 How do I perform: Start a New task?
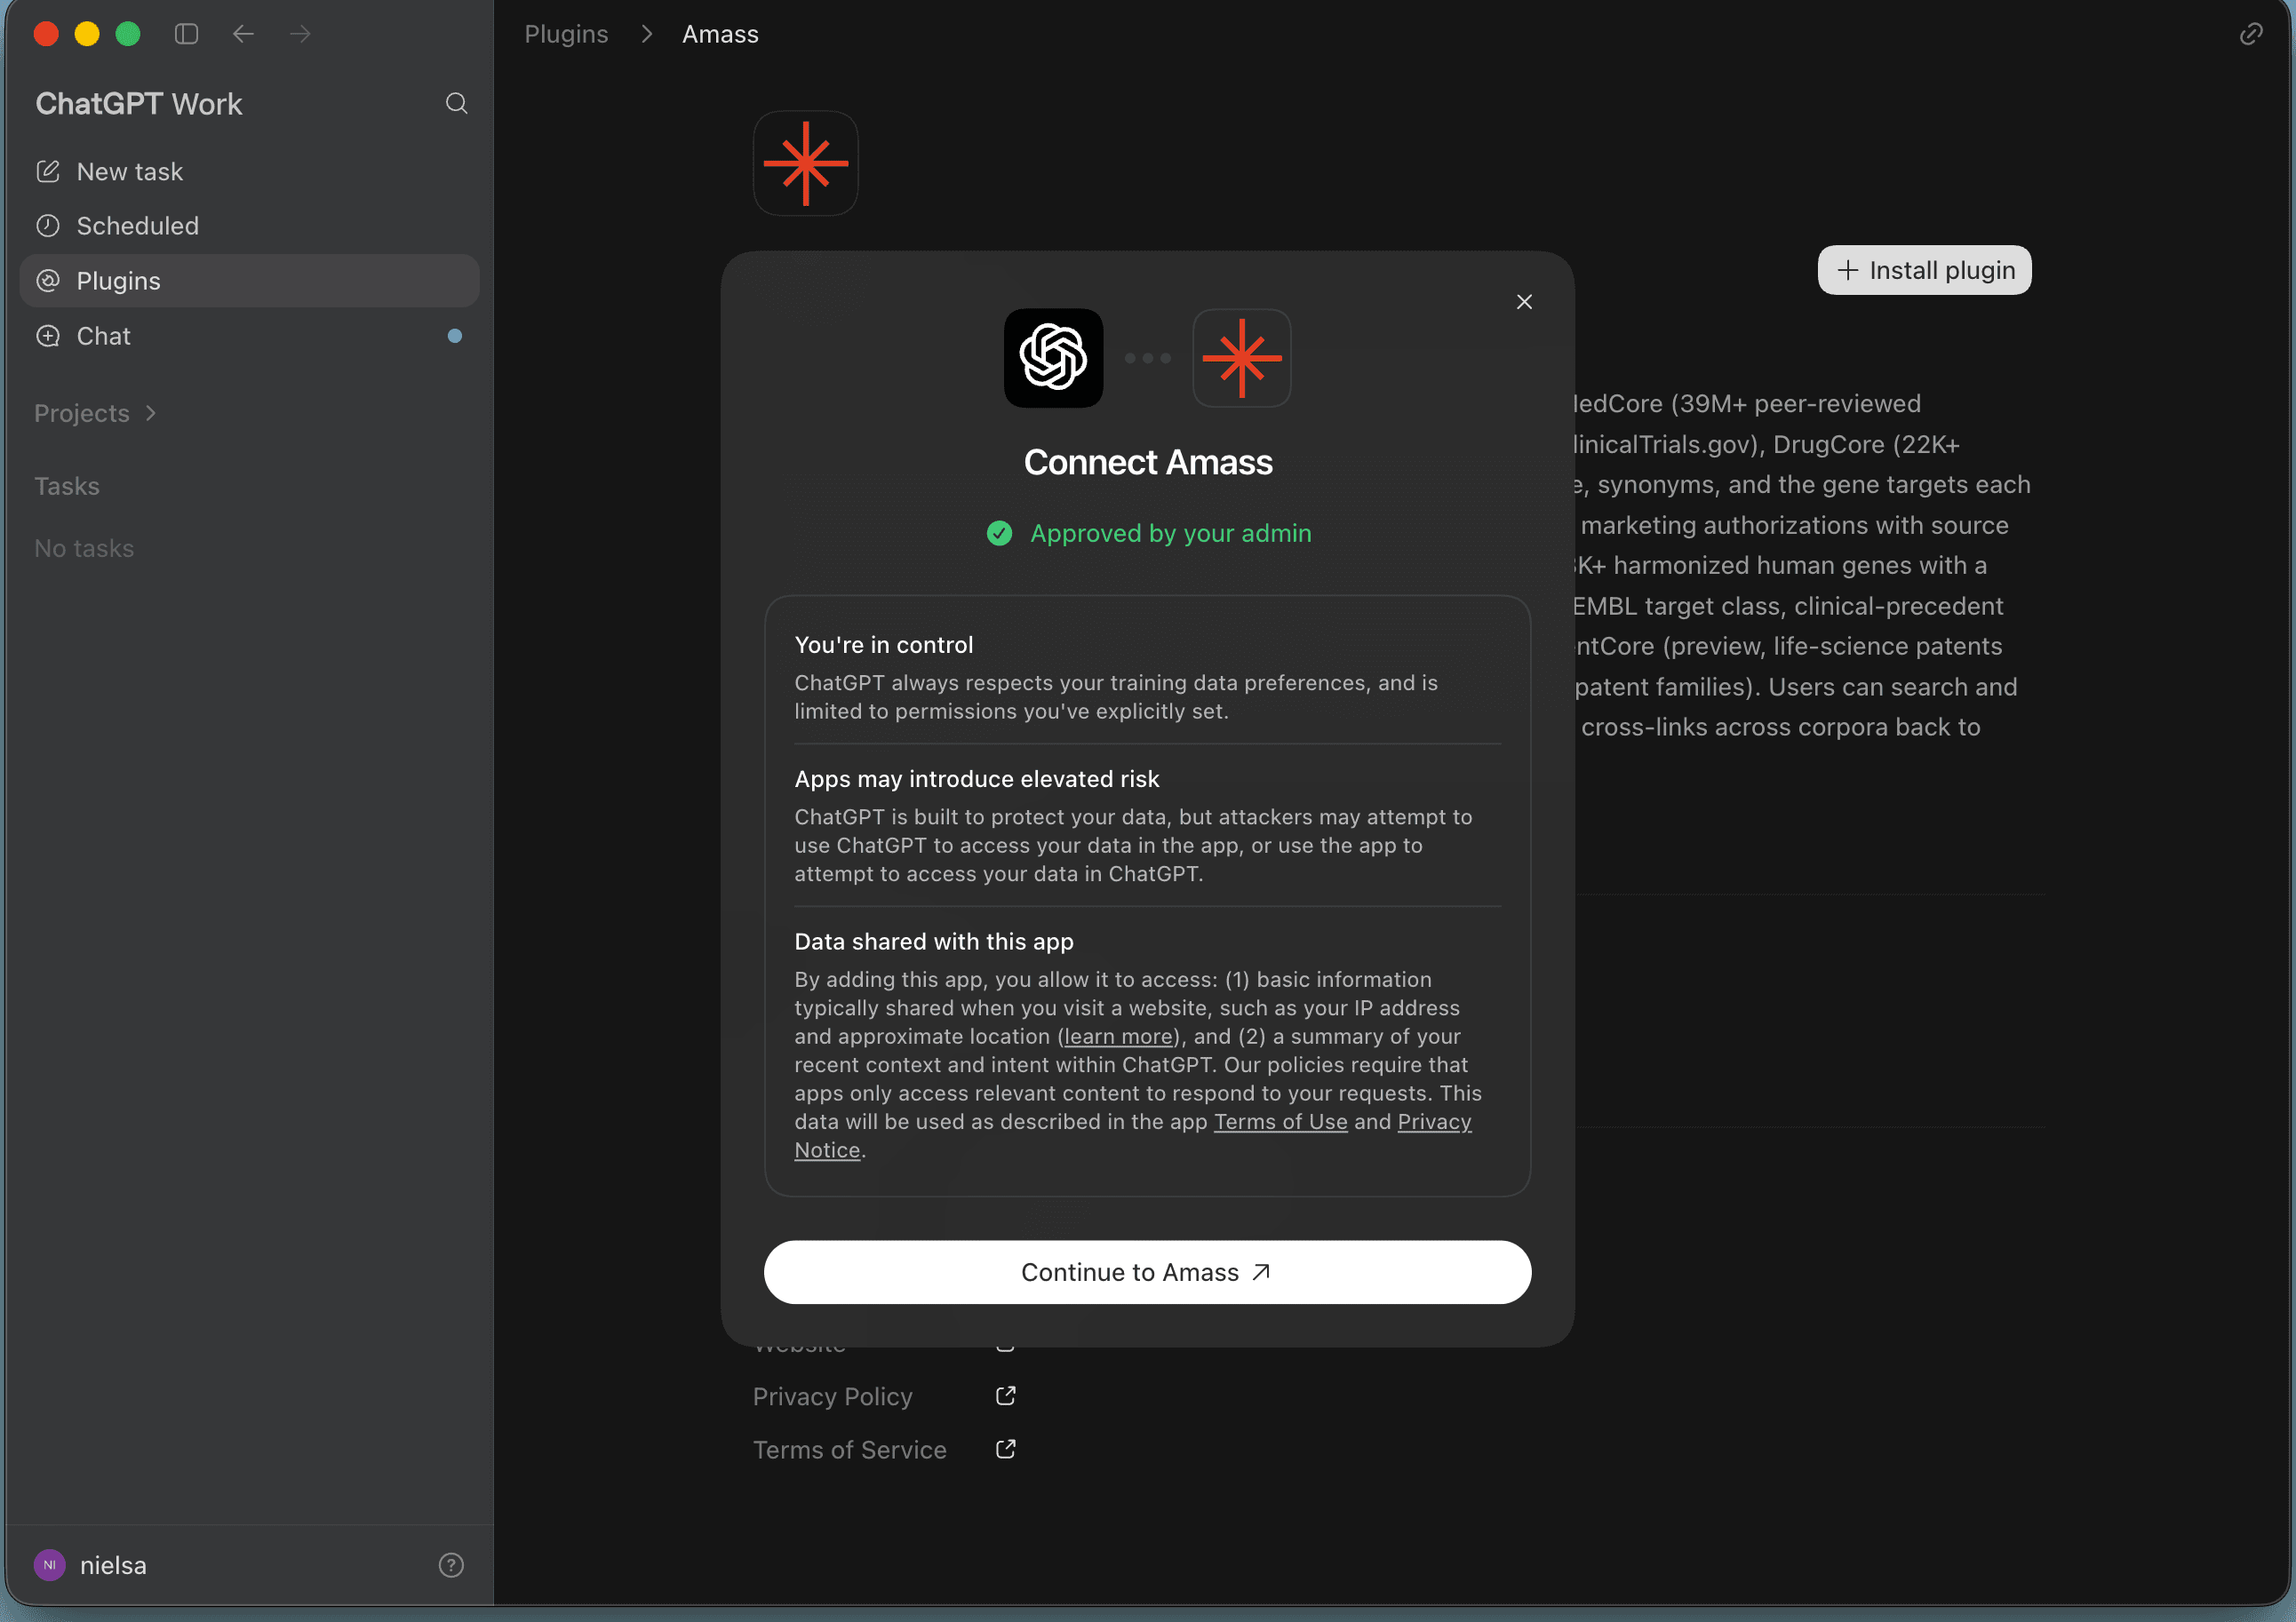249,171
